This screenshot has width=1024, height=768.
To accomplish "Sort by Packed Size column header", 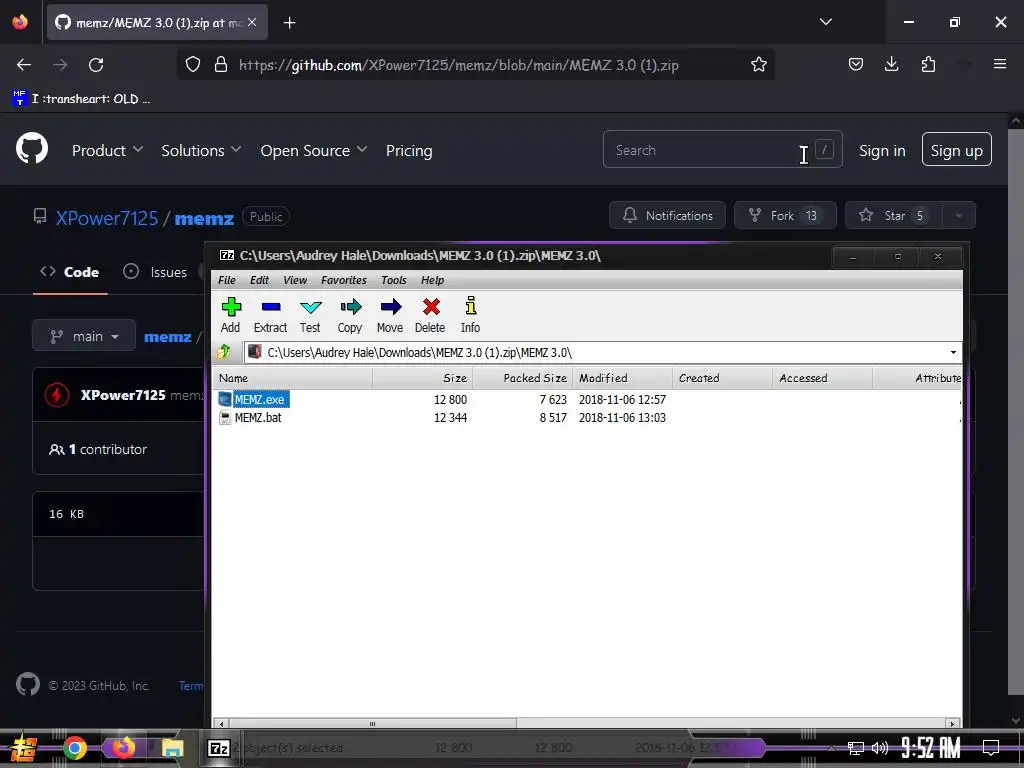I will [x=522, y=378].
